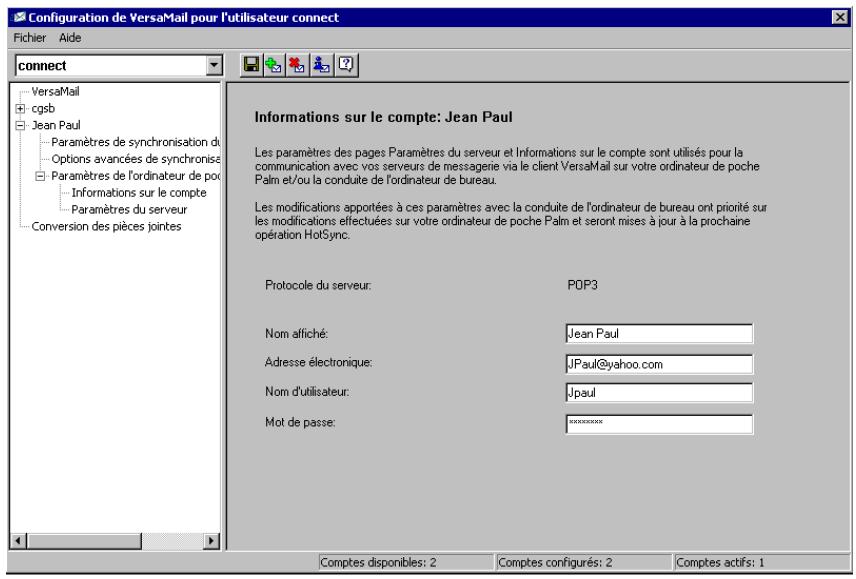This screenshot has width=856, height=579.
Task: Click the Protocole du serveur label
Action: coord(318,285)
